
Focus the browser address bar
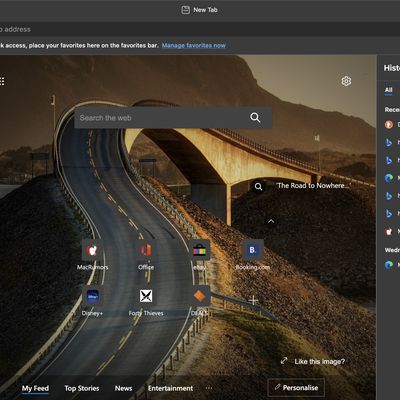(x=200, y=29)
